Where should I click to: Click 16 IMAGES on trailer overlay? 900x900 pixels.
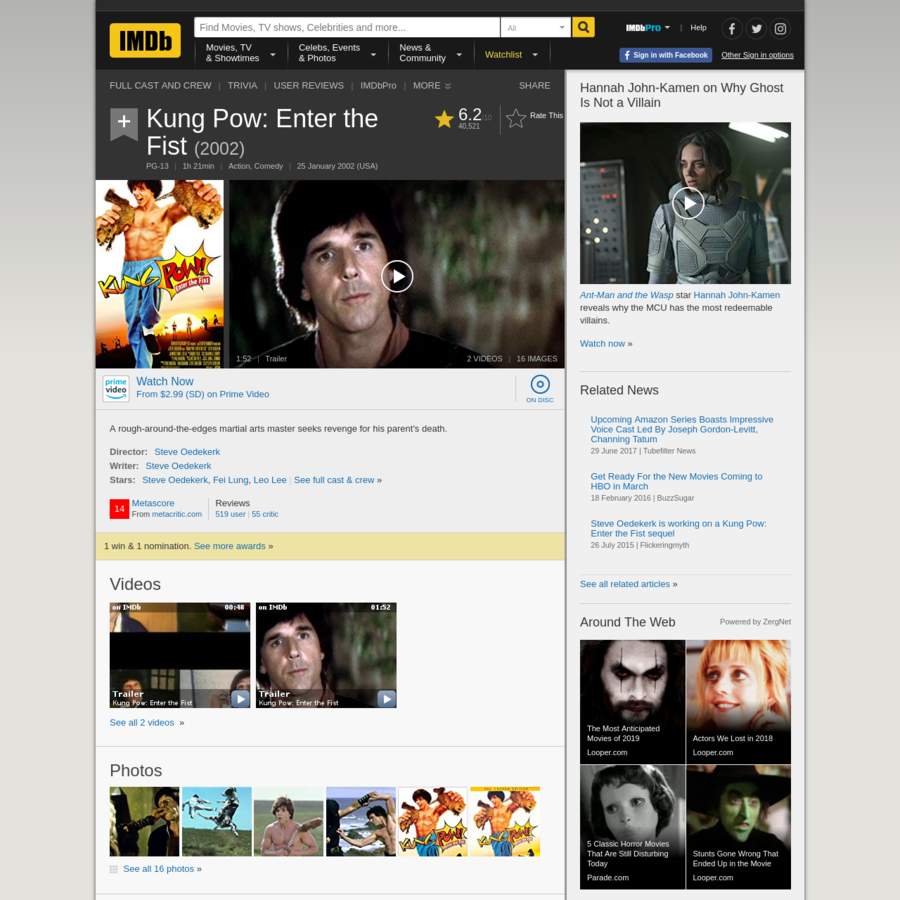pos(537,359)
